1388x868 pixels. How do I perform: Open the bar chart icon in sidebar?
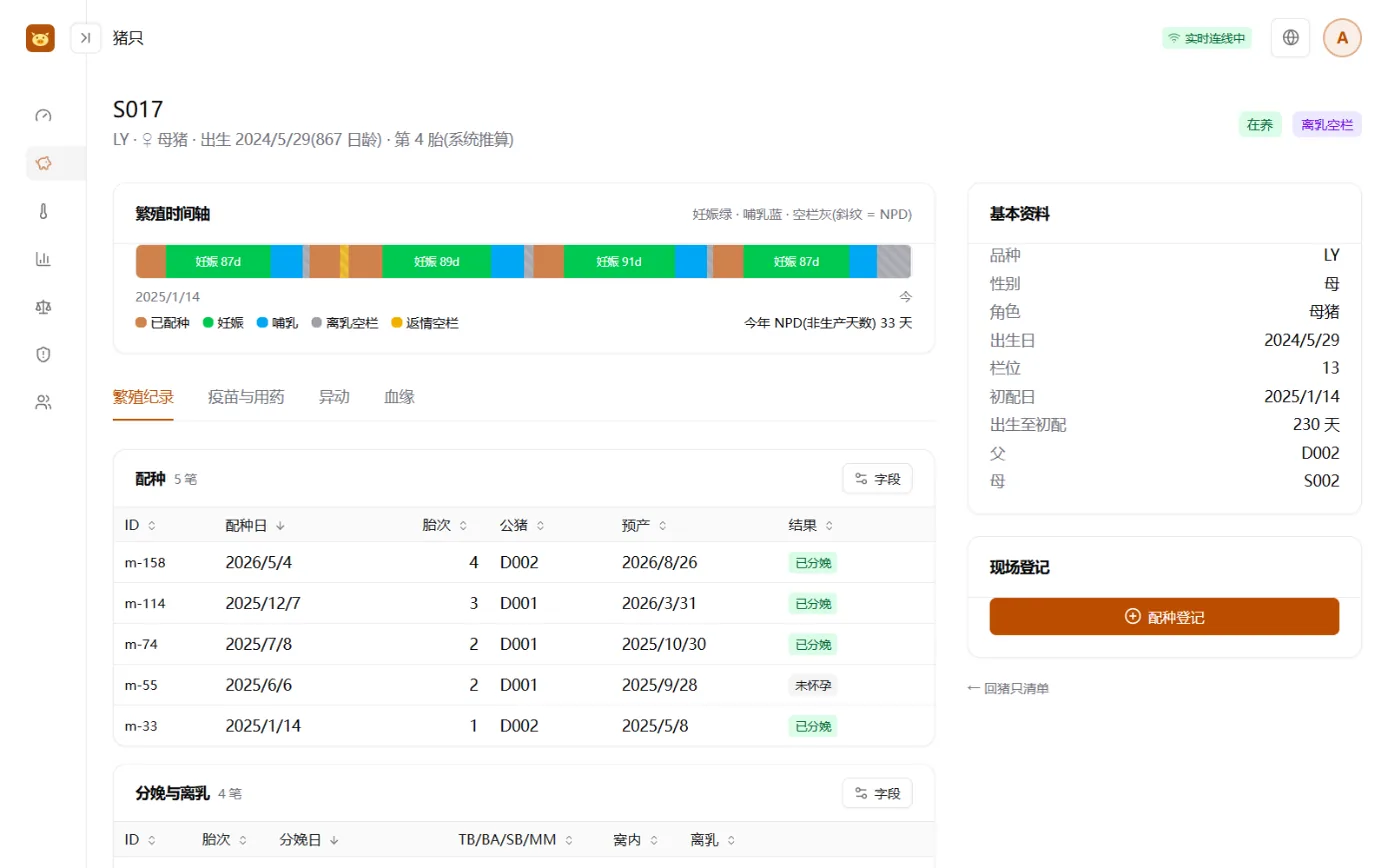(x=43, y=259)
